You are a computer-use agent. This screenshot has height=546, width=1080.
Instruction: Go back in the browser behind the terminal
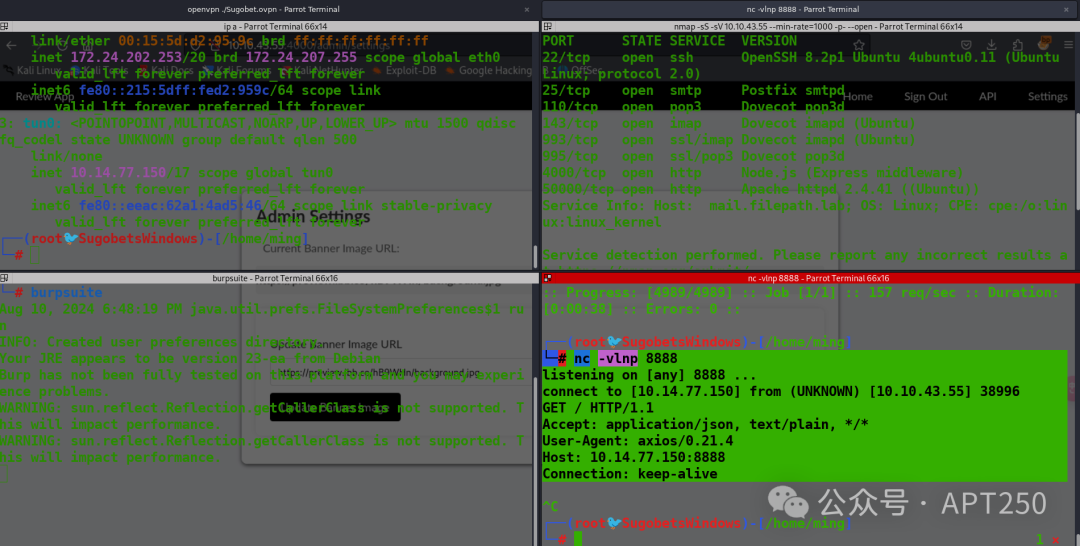click(x=11, y=45)
